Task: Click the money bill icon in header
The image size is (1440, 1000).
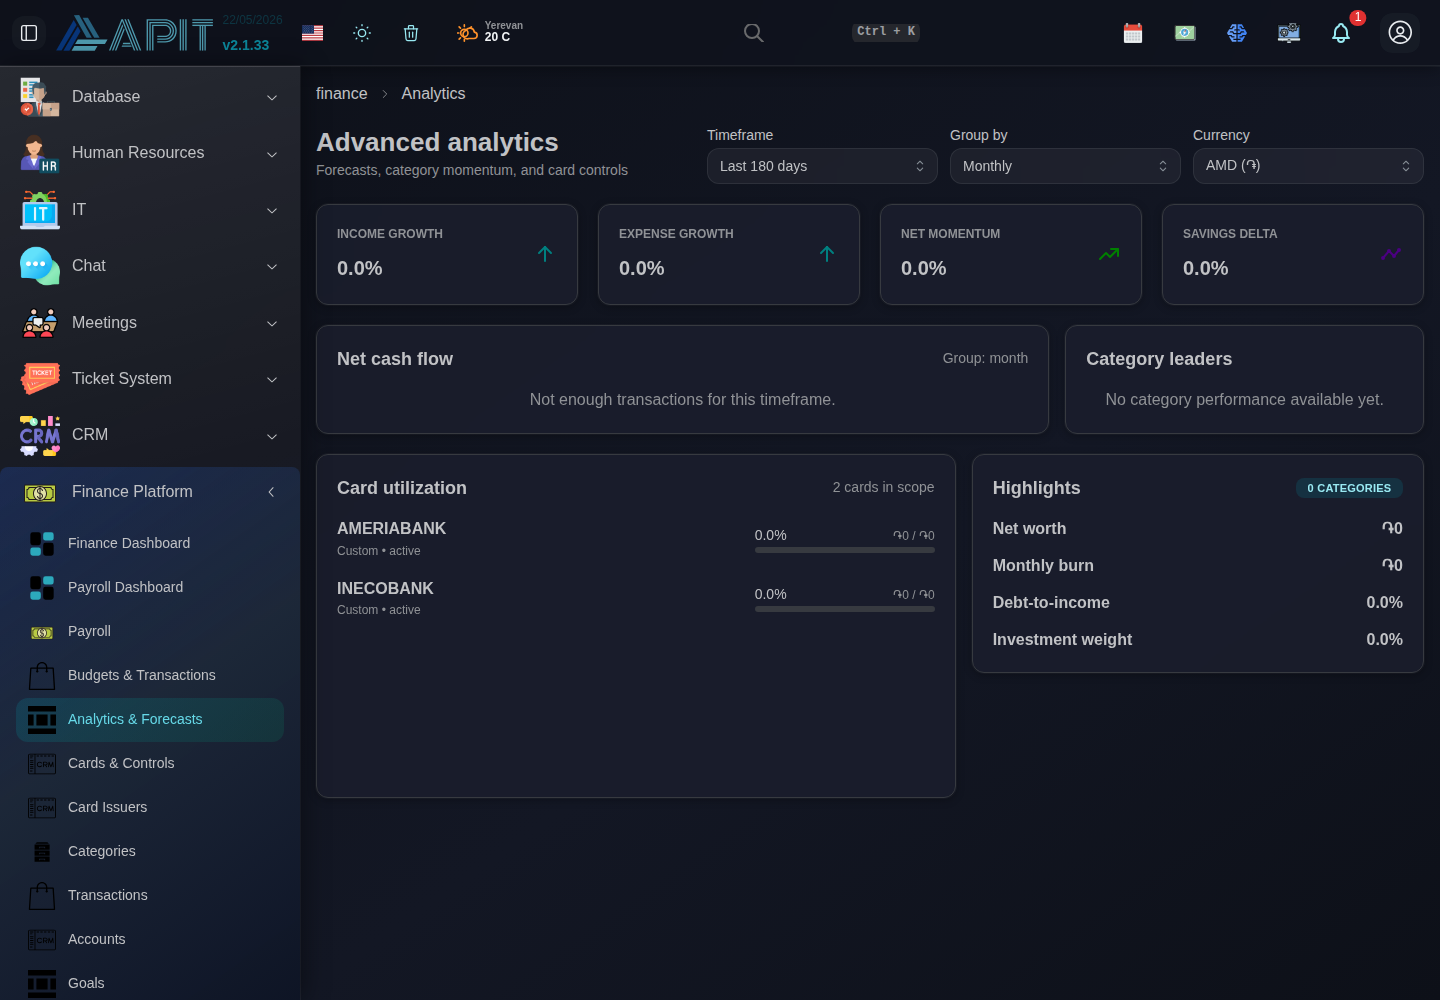Action: tap(1185, 33)
